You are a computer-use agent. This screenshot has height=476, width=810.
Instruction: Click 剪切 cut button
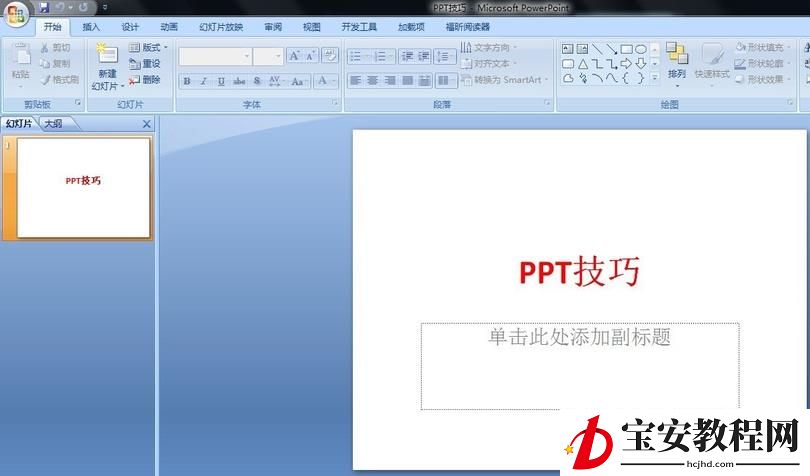click(x=55, y=48)
